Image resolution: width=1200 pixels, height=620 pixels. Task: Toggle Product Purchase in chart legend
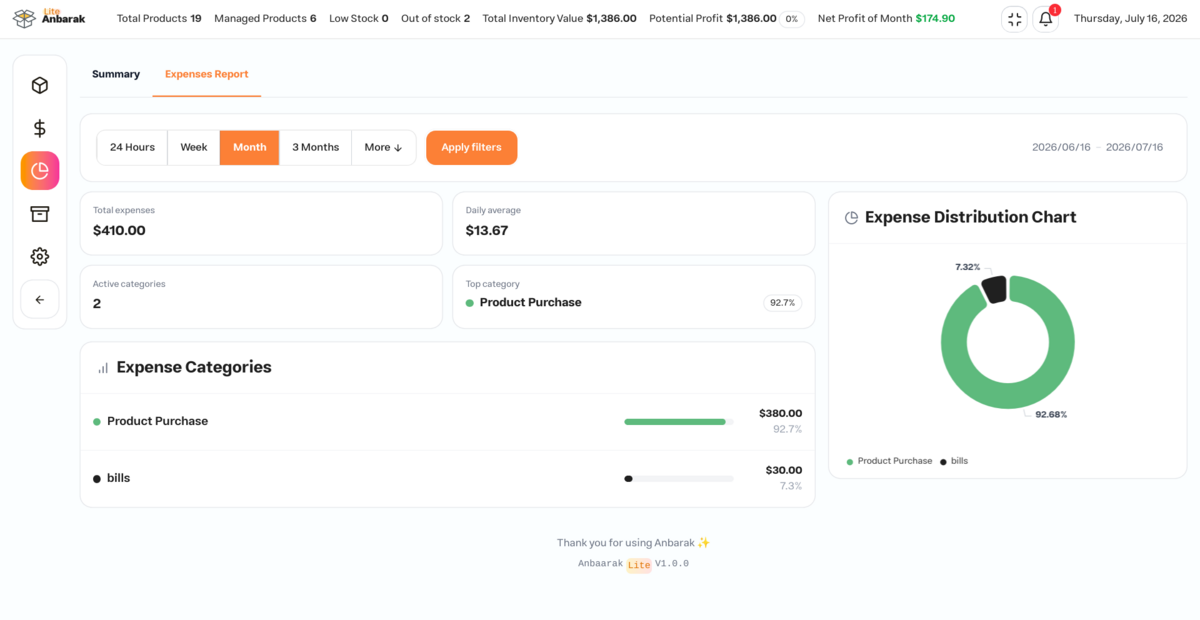coord(889,461)
